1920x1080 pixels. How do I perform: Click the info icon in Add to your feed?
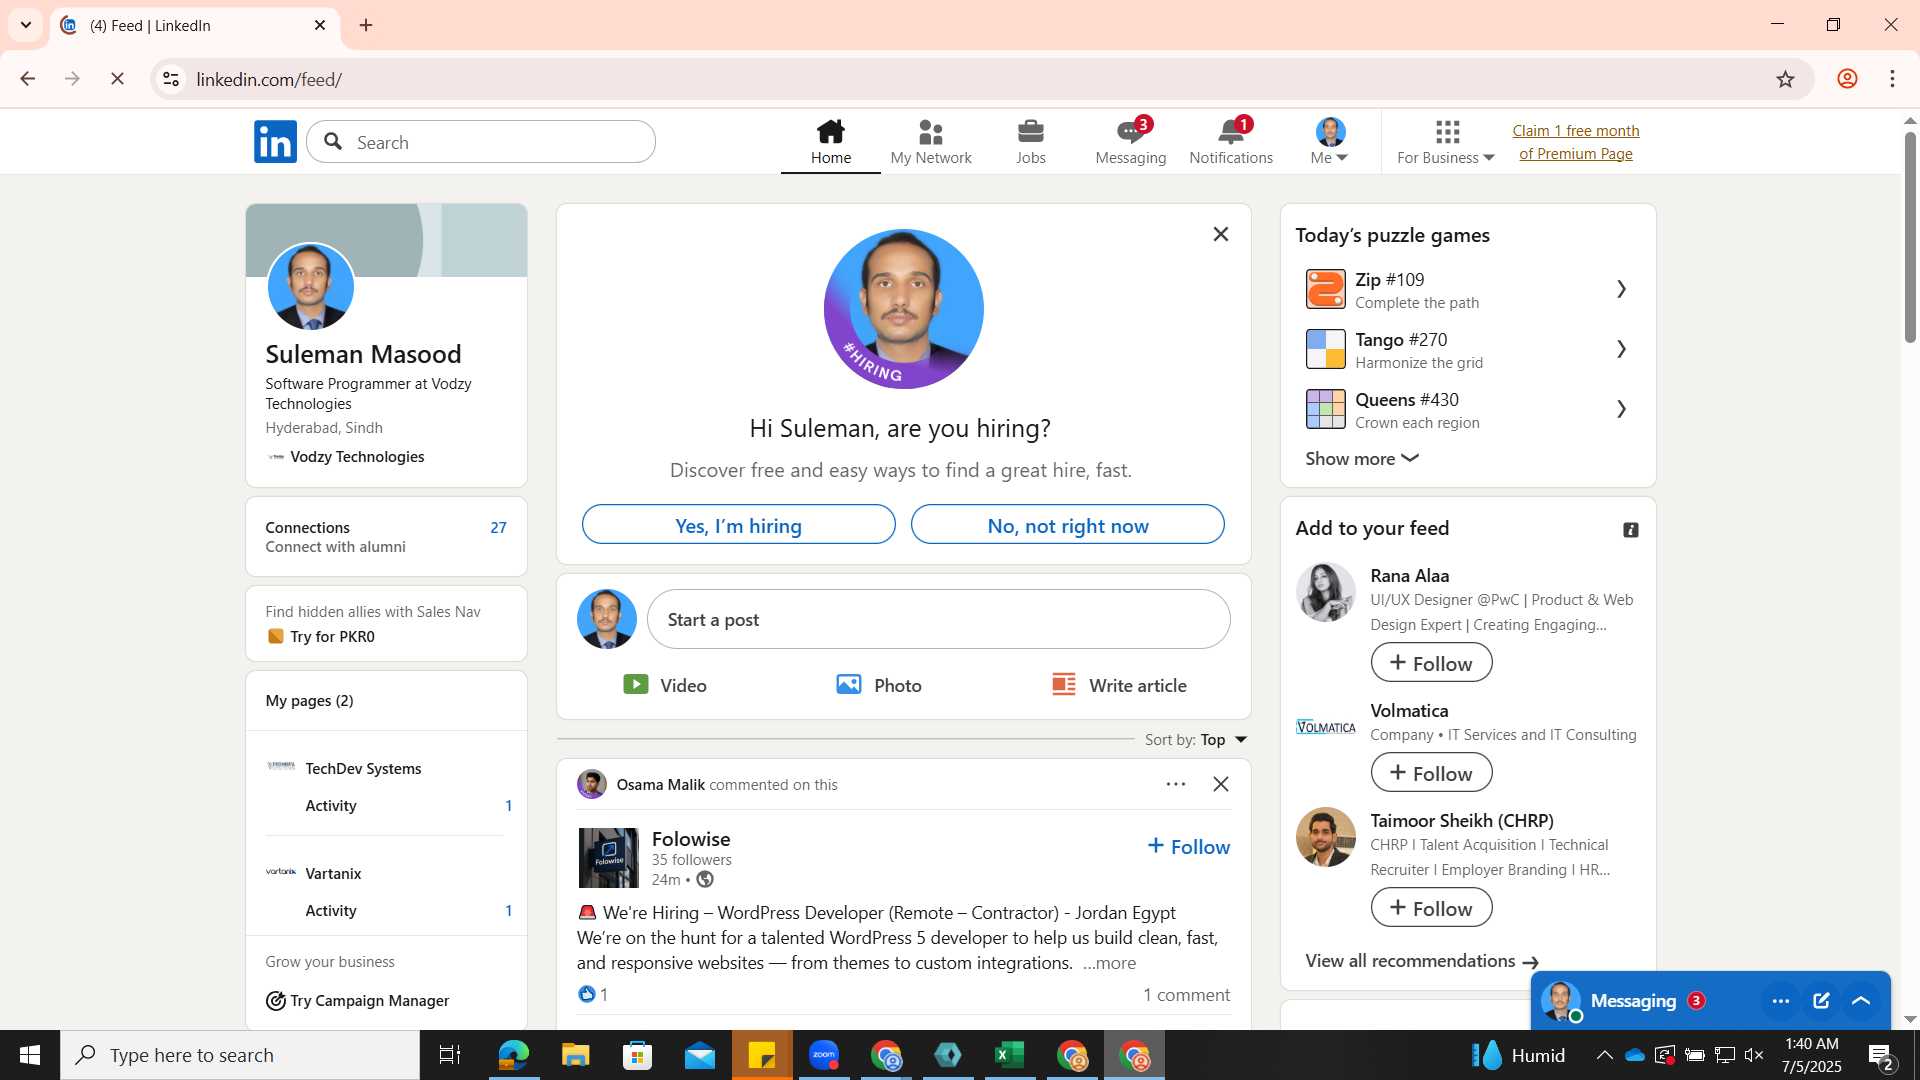[1630, 530]
